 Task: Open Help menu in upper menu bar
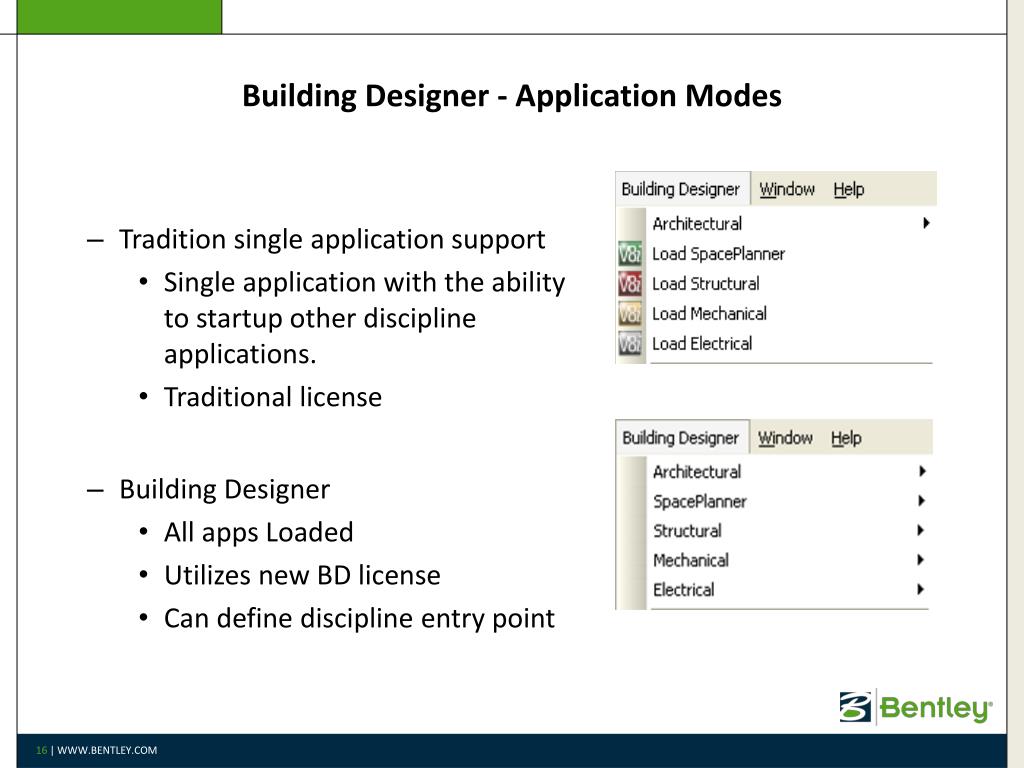tap(848, 189)
